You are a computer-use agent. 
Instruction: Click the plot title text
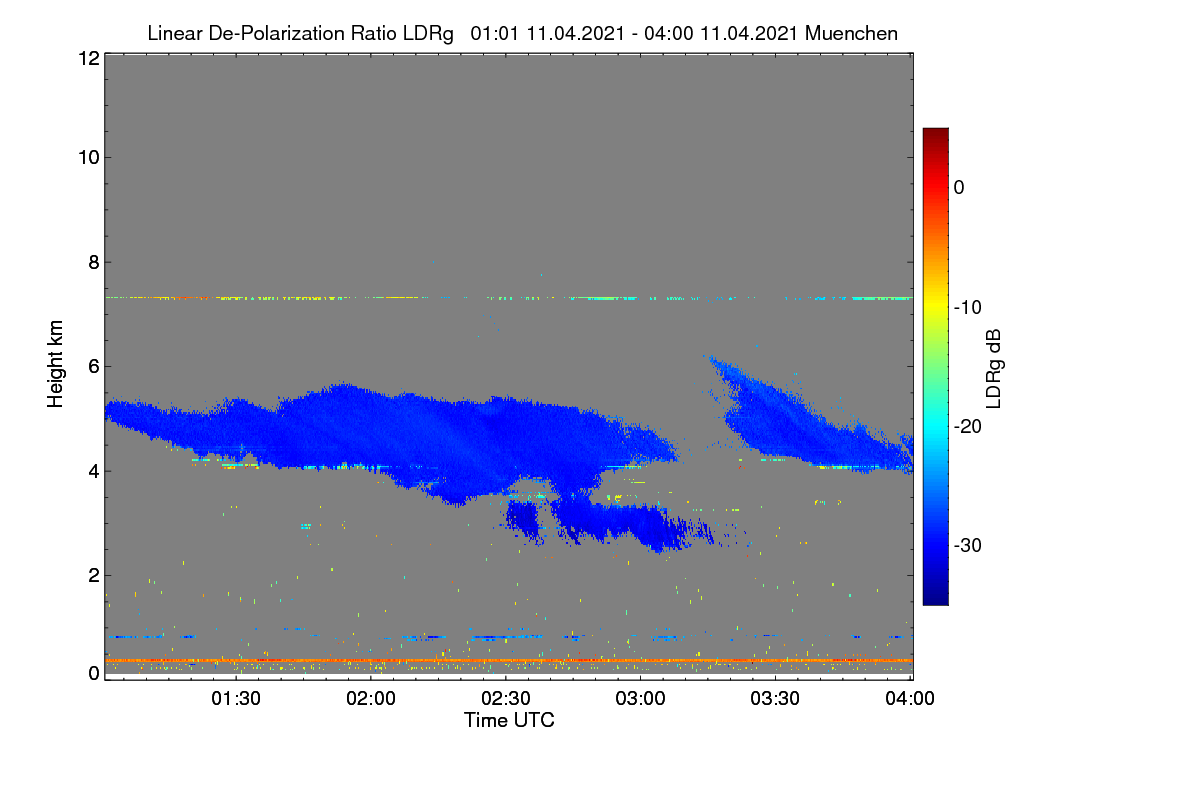coord(522,33)
